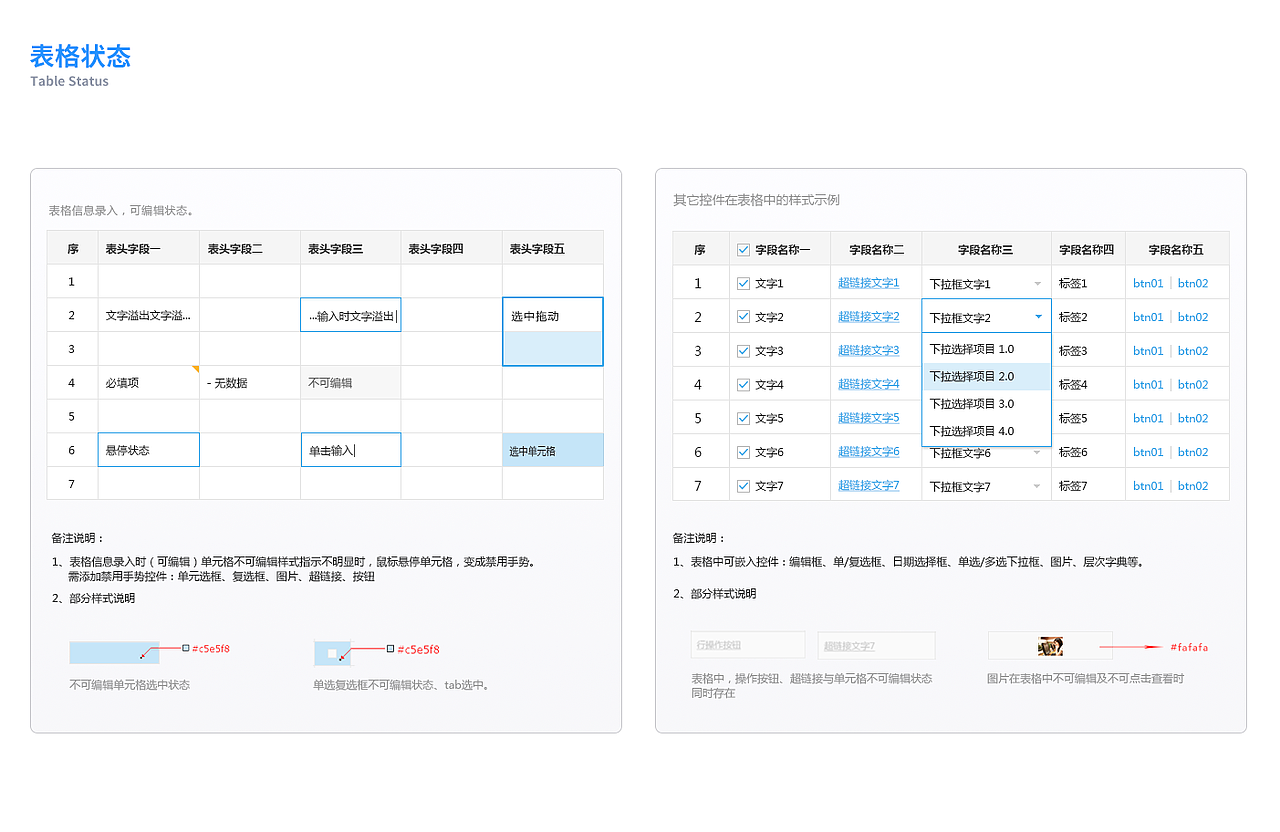Image resolution: width=1280 pixels, height=832 pixels.
Task: Click the - 无数据 cell
Action: pos(250,383)
